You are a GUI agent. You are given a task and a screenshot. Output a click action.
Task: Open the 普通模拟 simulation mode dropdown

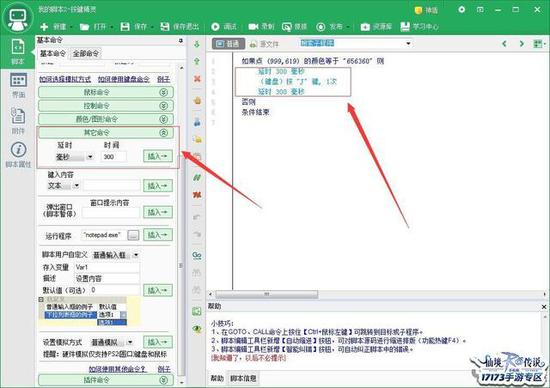(x=130, y=342)
